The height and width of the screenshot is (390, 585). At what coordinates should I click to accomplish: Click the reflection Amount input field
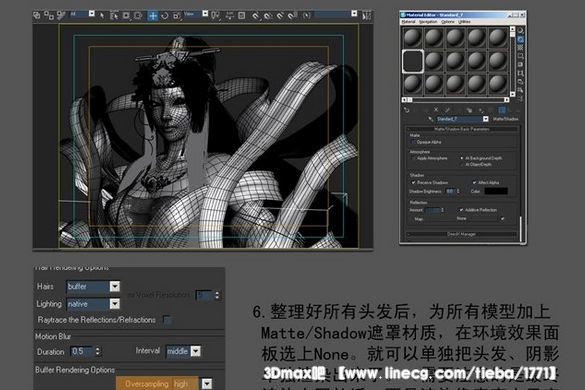tap(433, 210)
